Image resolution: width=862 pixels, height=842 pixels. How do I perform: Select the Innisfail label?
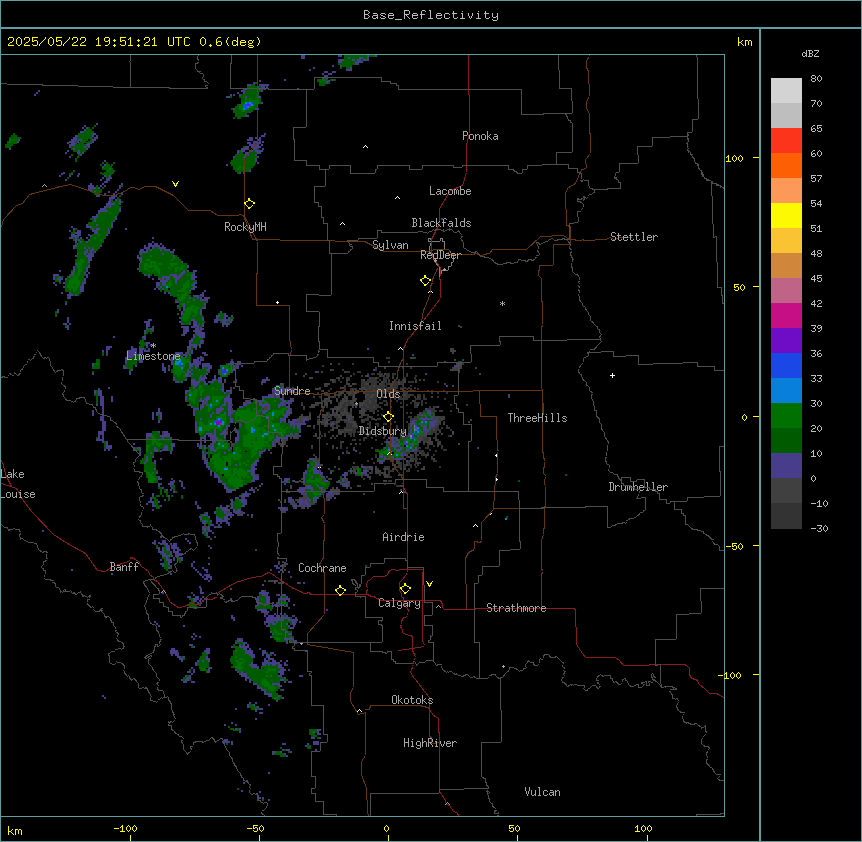point(415,326)
